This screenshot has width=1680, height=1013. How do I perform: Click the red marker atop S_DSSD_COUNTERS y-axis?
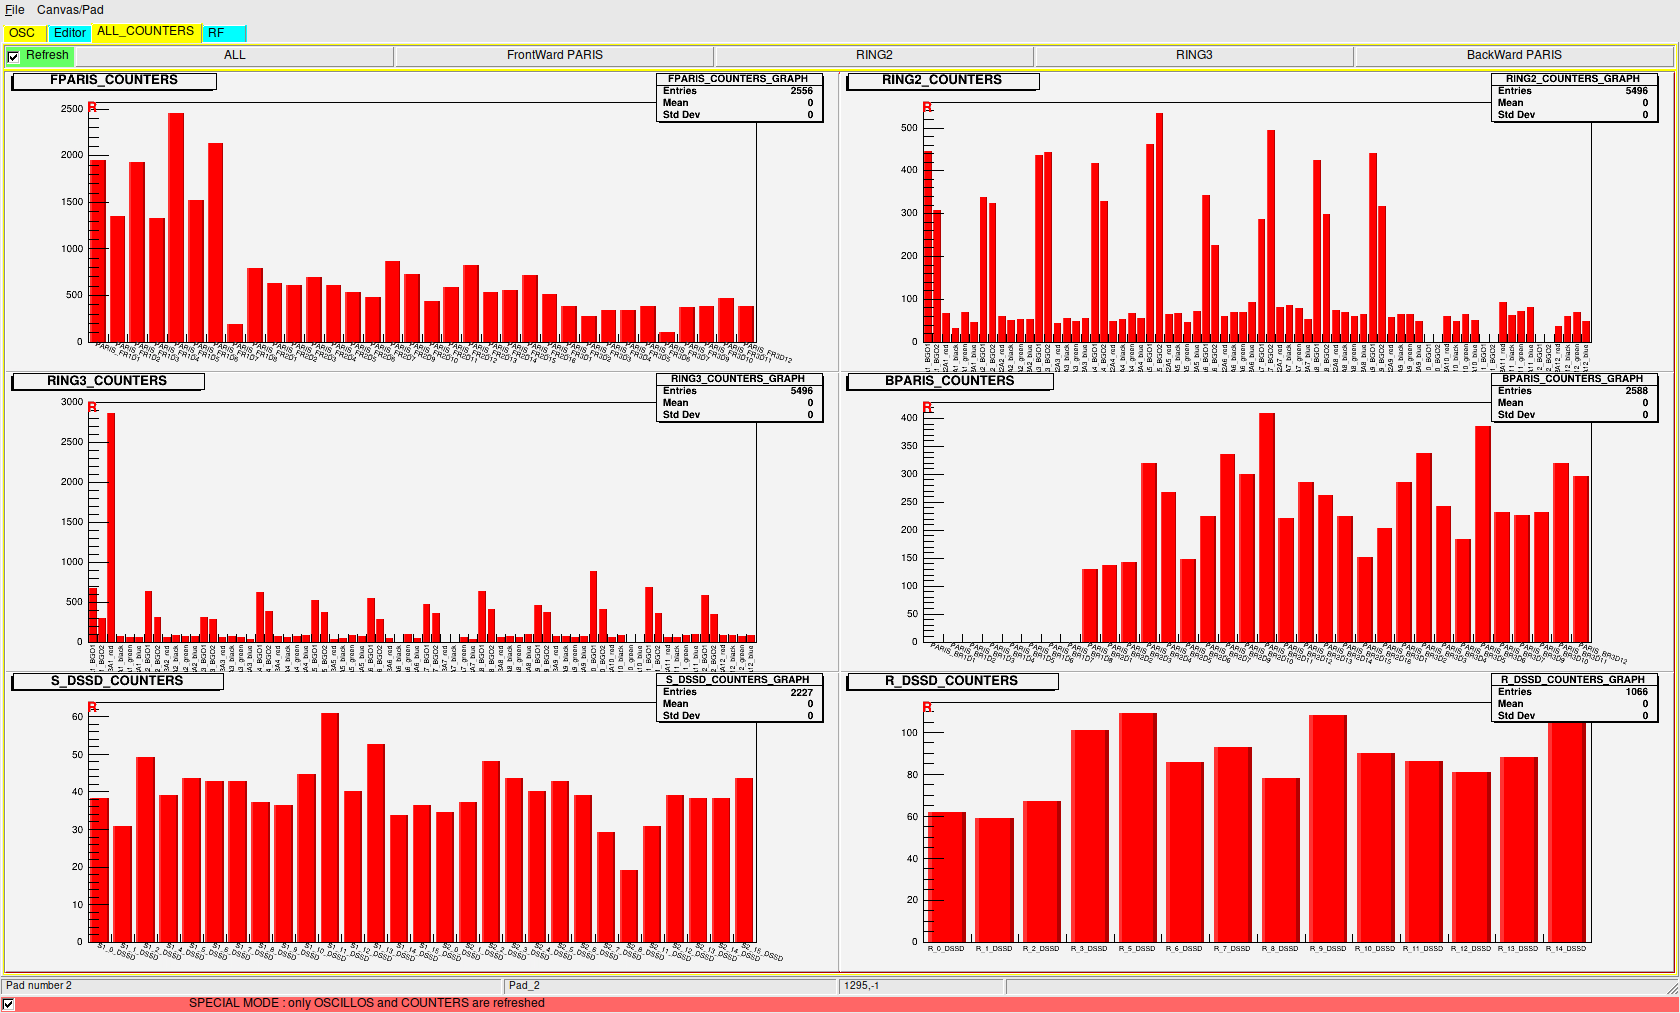pyautogui.click(x=92, y=707)
